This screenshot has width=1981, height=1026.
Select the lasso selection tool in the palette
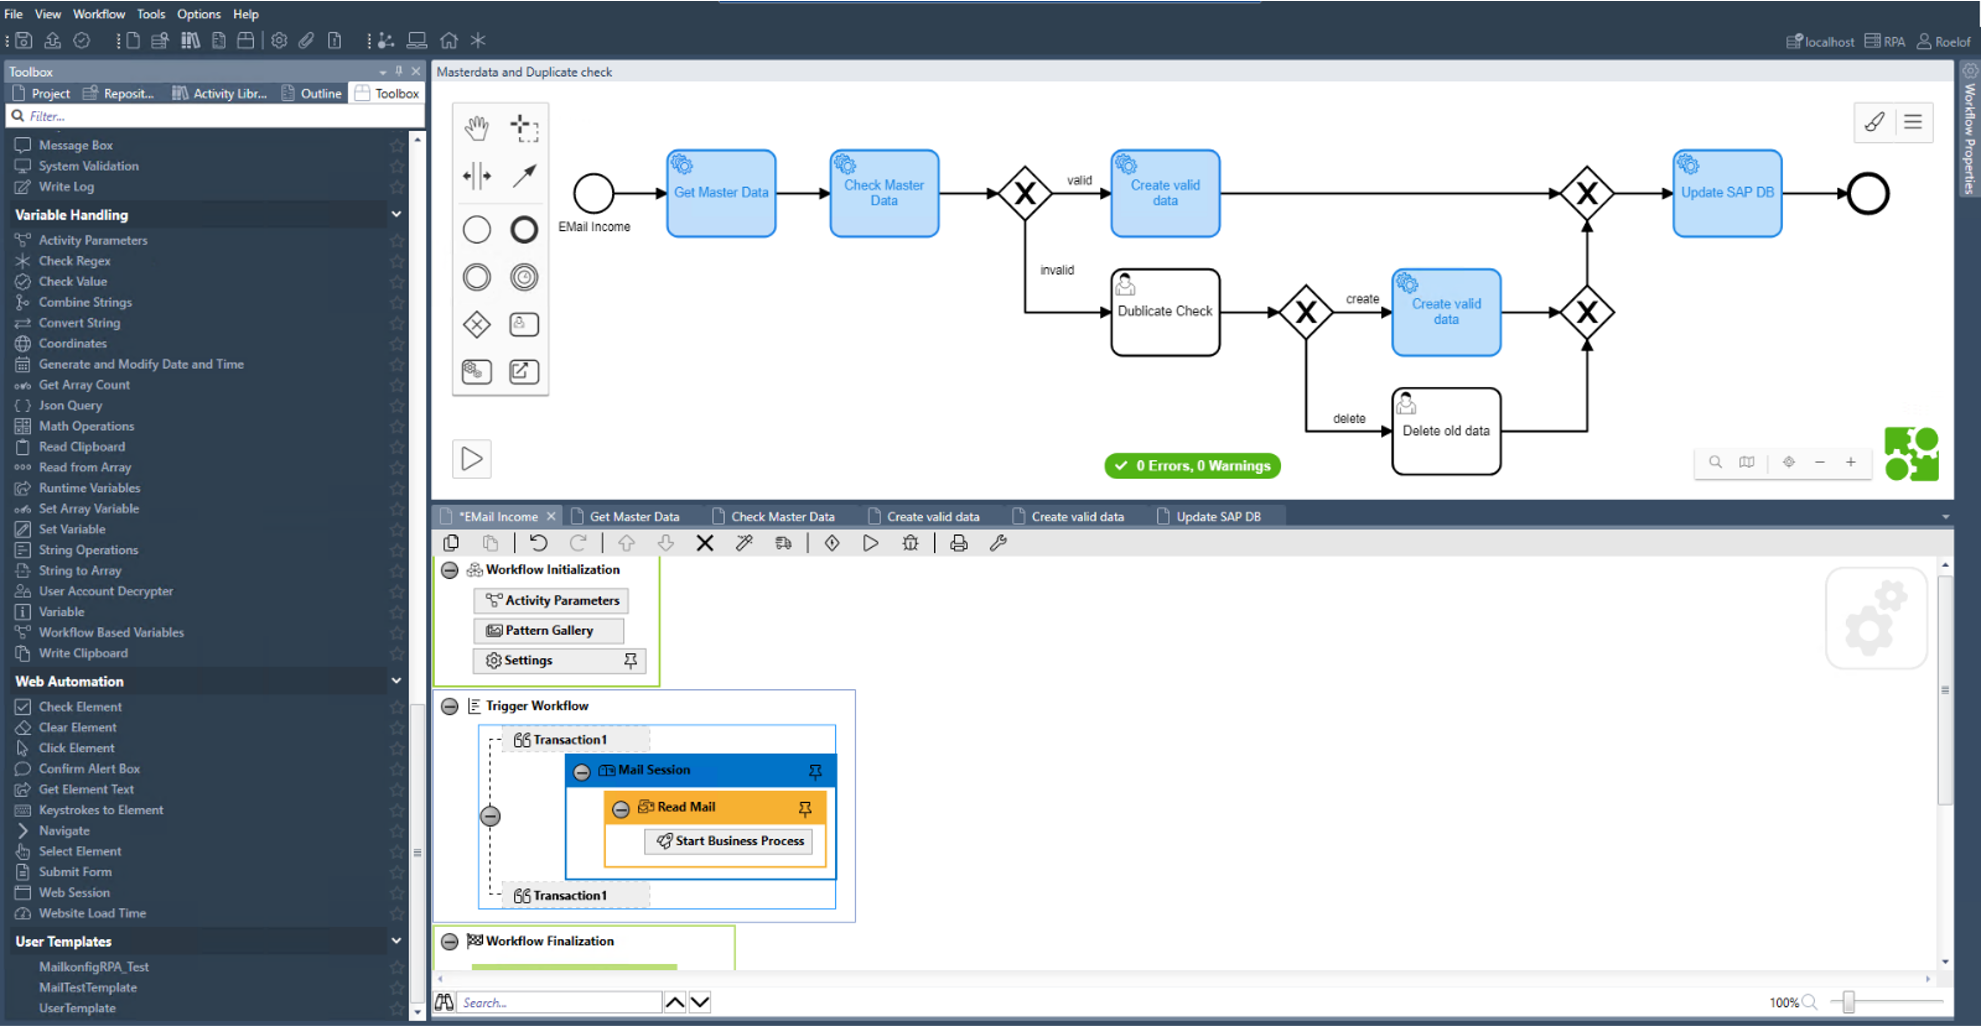coord(524,128)
